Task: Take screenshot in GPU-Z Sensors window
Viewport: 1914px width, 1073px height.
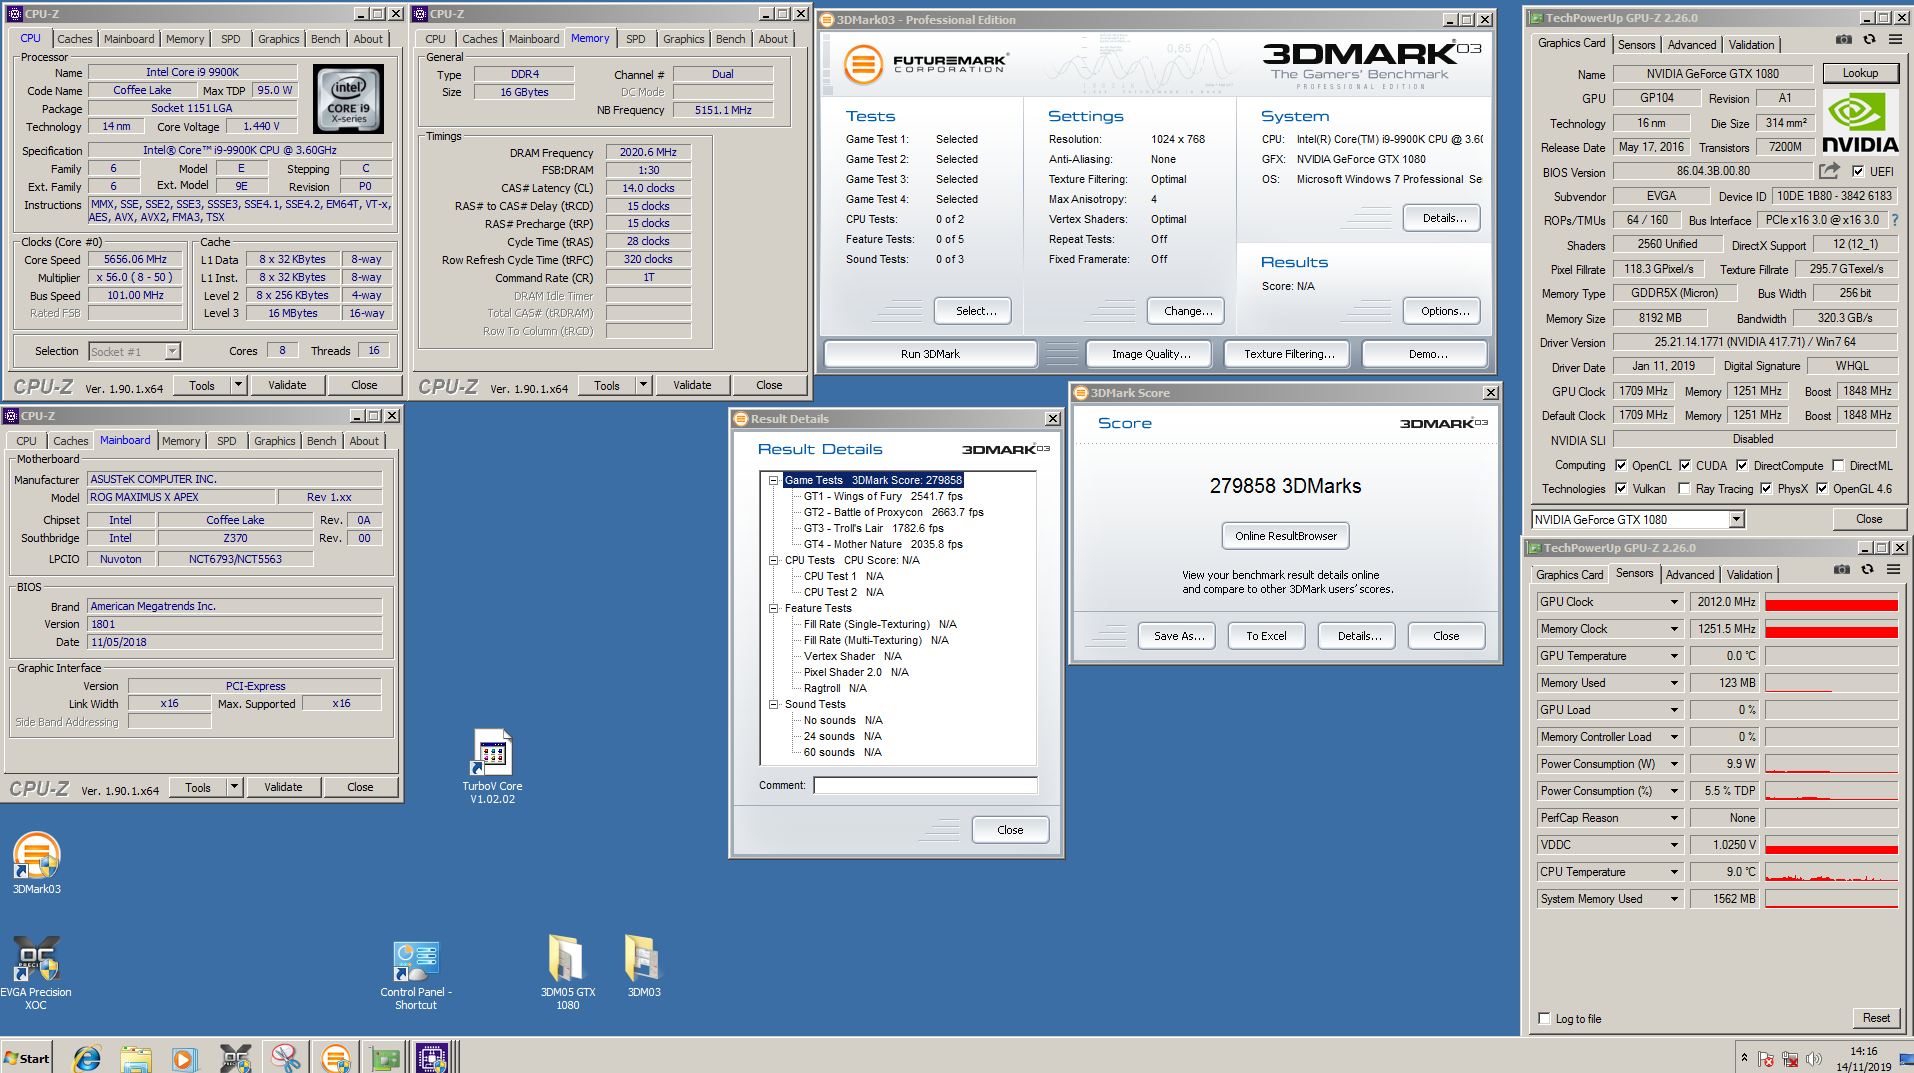Action: pyautogui.click(x=1842, y=569)
